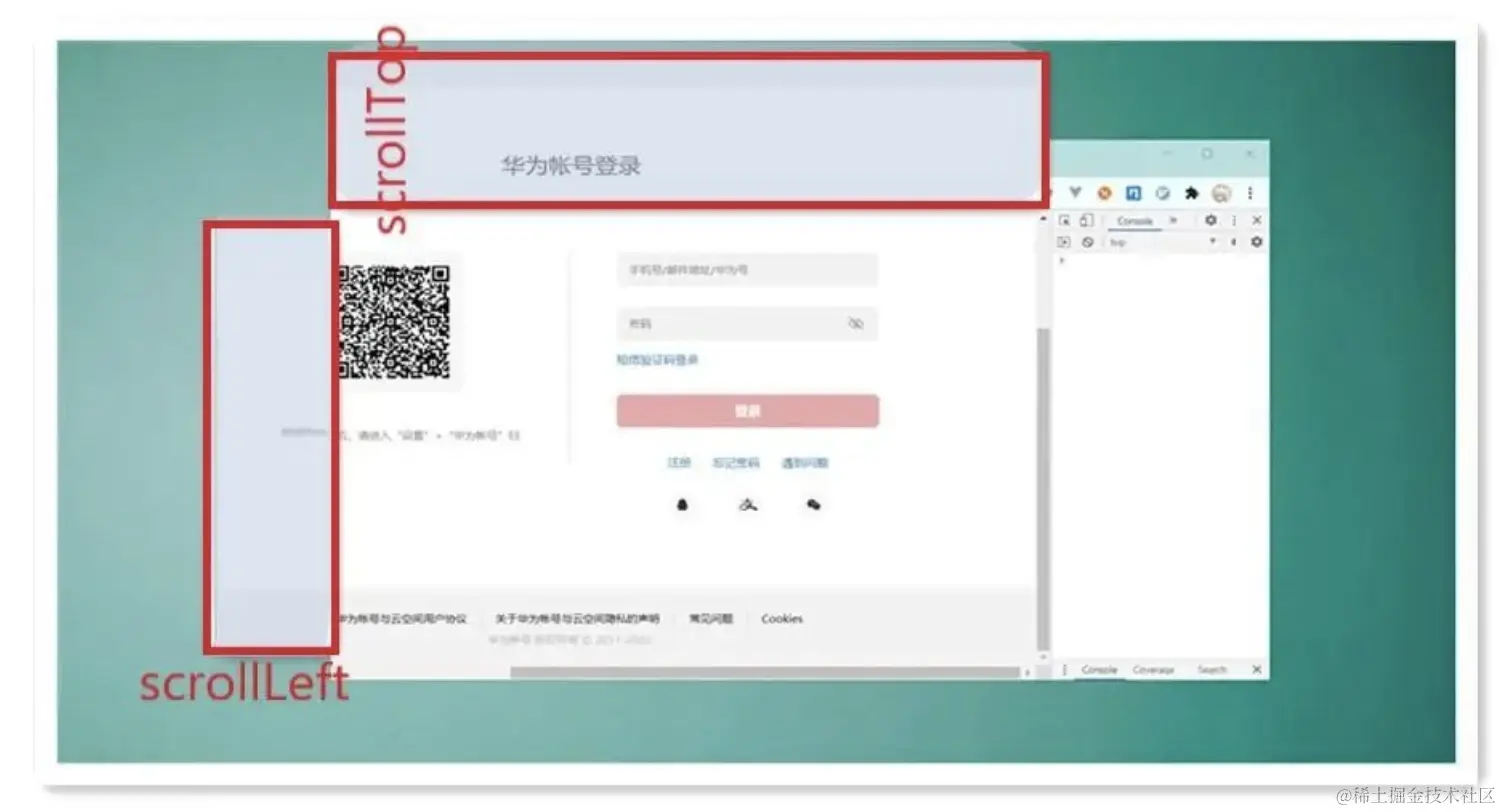1502x812 pixels.
Task: Click the orange round extension icon in Chrome toolbar
Action: [x=1105, y=193]
